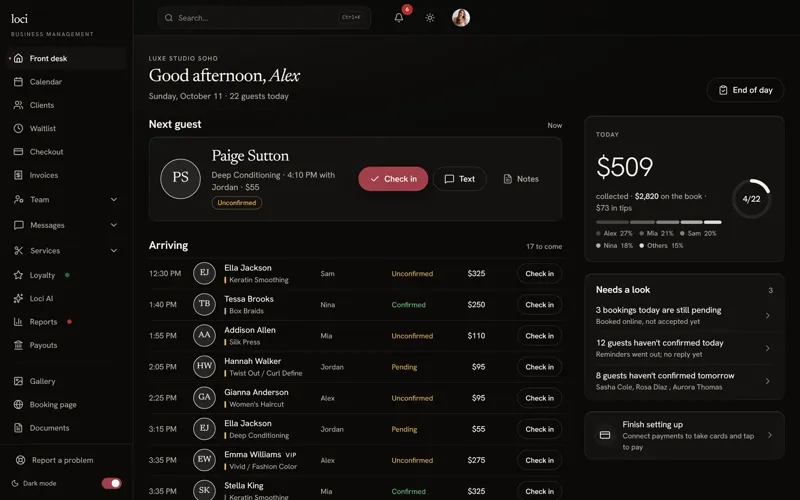Check in Paige Sutton with red button
Screen dimensions: 800x500
pos(393,179)
